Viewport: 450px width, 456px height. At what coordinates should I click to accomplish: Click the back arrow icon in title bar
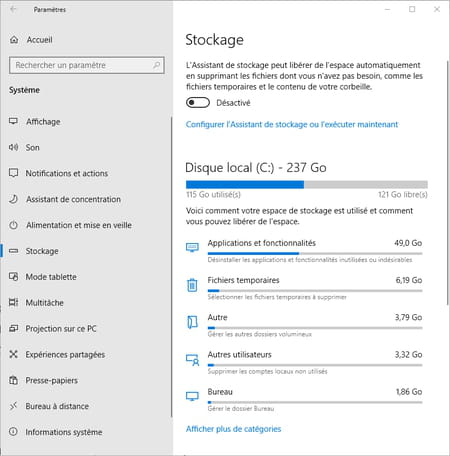pos(13,9)
